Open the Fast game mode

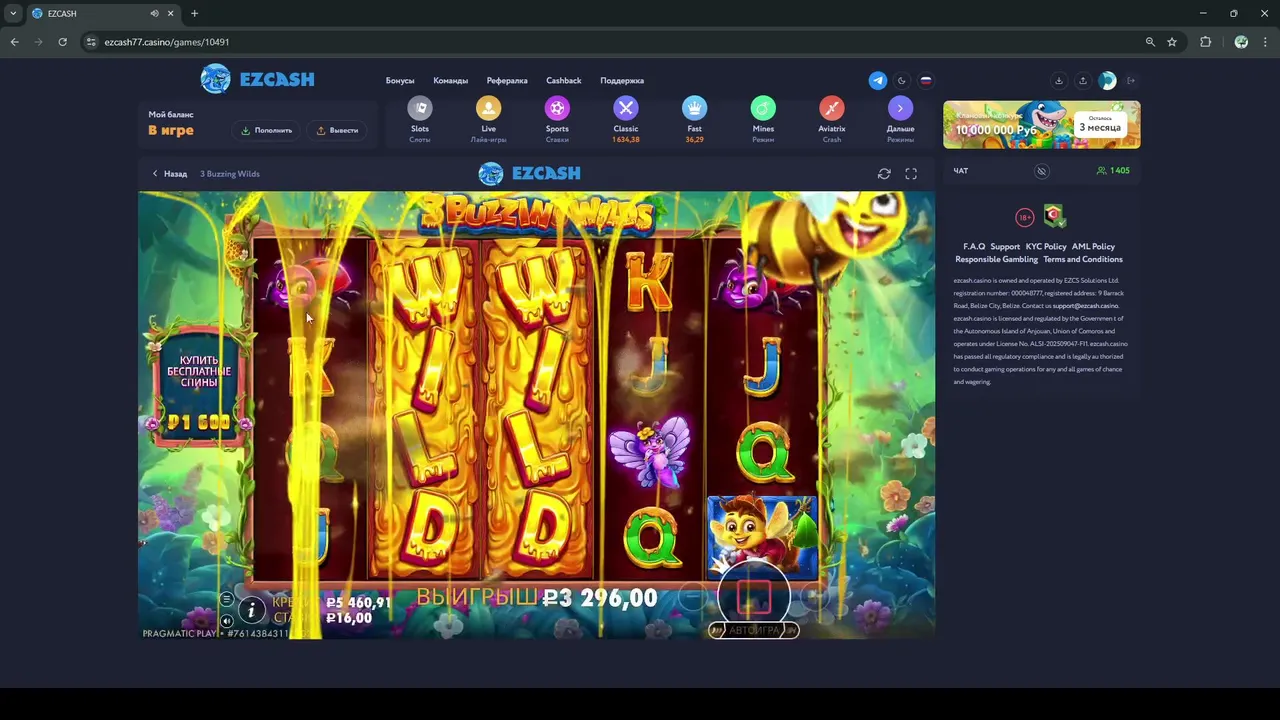point(694,119)
